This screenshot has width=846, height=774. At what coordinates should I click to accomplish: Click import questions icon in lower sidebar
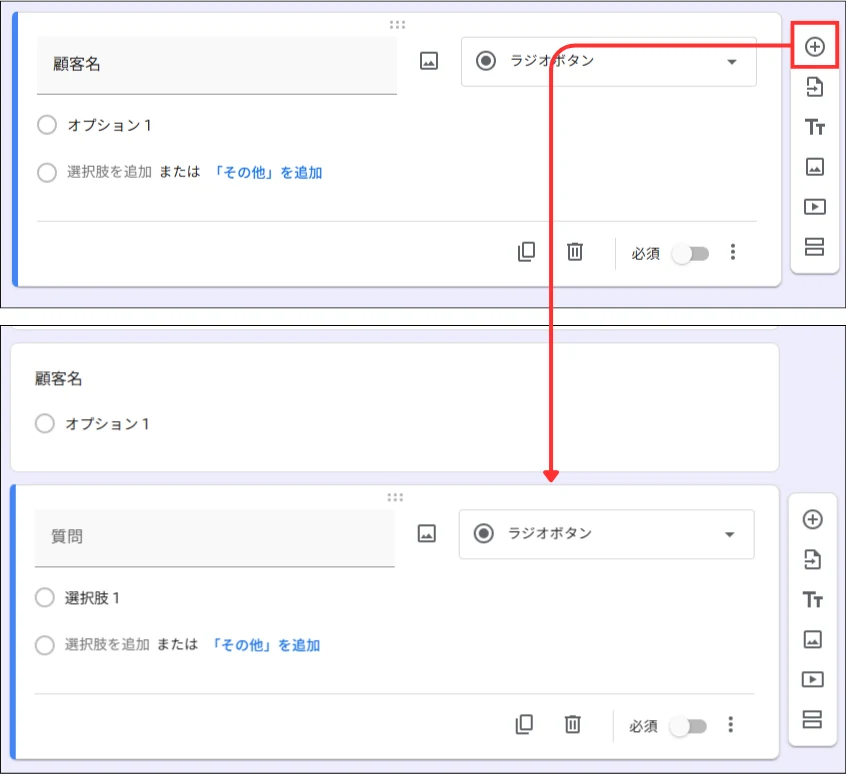pyautogui.click(x=812, y=559)
